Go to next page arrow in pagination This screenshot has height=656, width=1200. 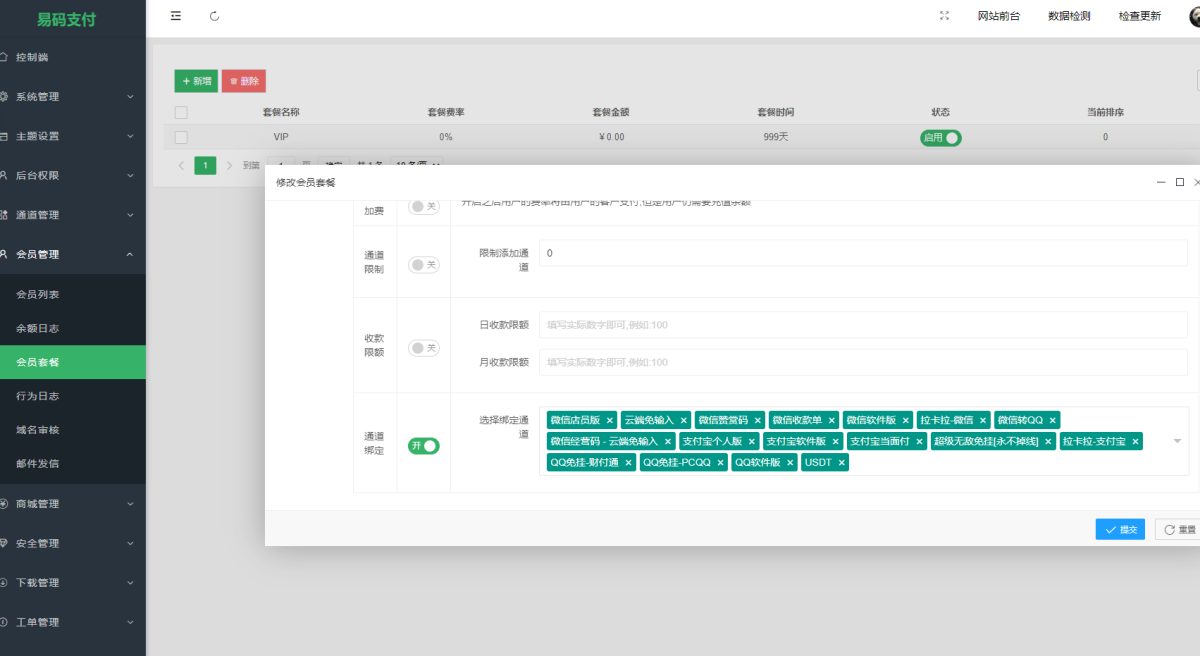coord(229,165)
